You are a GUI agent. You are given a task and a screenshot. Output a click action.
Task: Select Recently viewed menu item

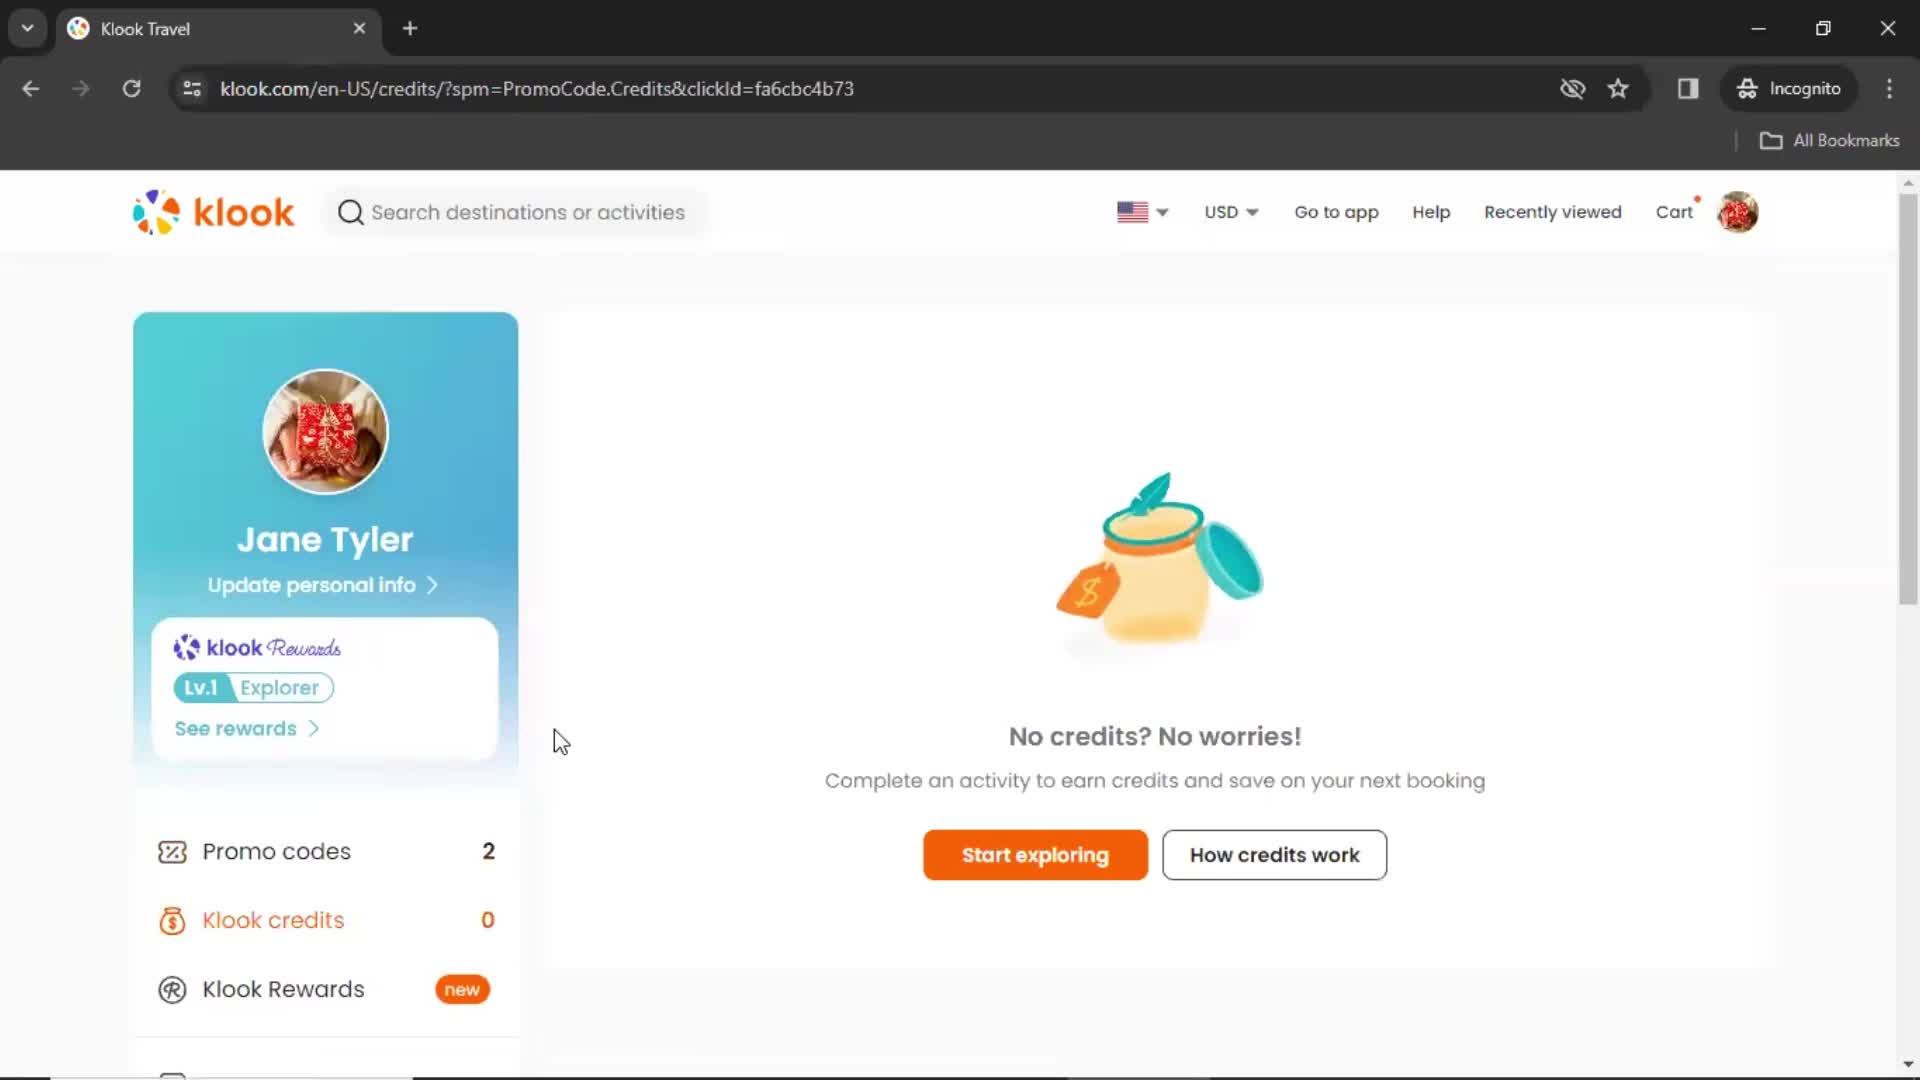point(1552,212)
